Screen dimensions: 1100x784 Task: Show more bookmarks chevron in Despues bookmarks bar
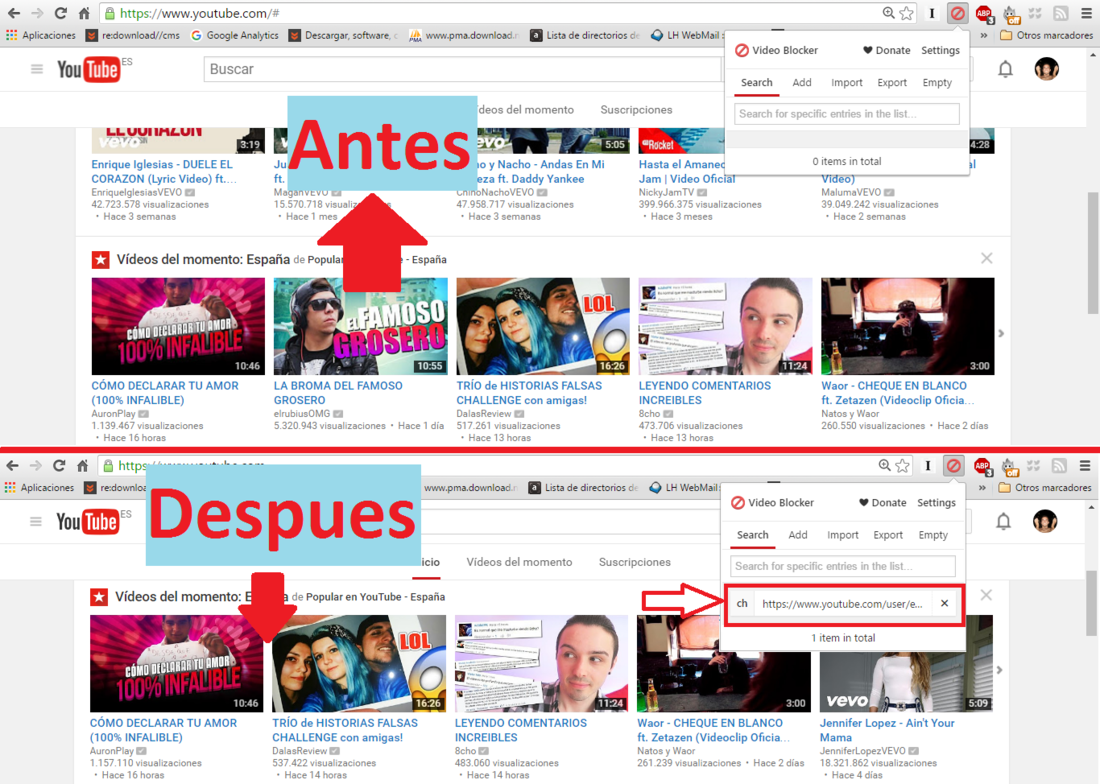click(x=982, y=487)
